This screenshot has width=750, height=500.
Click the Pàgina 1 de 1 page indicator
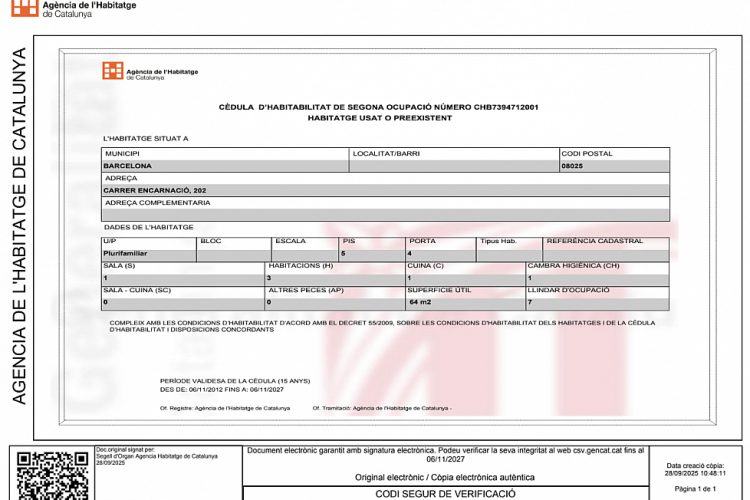[x=696, y=488]
